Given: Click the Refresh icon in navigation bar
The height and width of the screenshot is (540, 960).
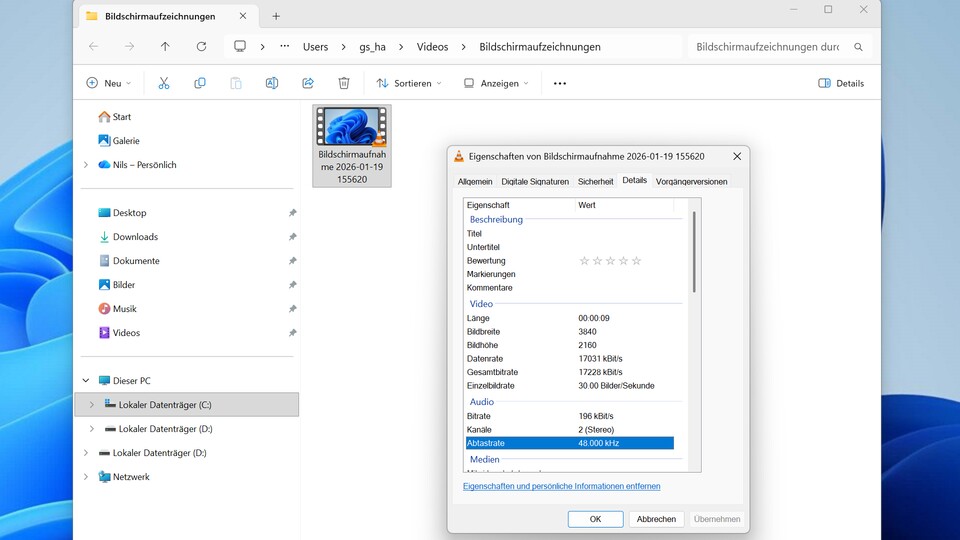Looking at the screenshot, I should pos(201,47).
